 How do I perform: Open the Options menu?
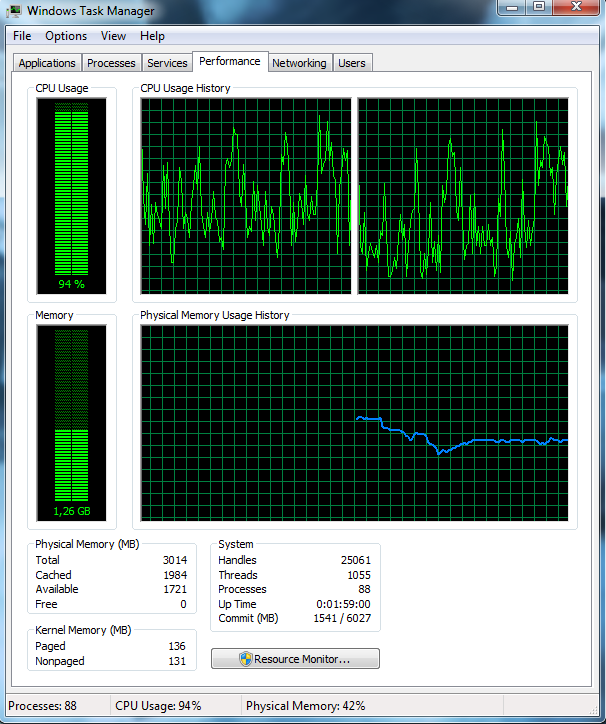[x=66, y=36]
